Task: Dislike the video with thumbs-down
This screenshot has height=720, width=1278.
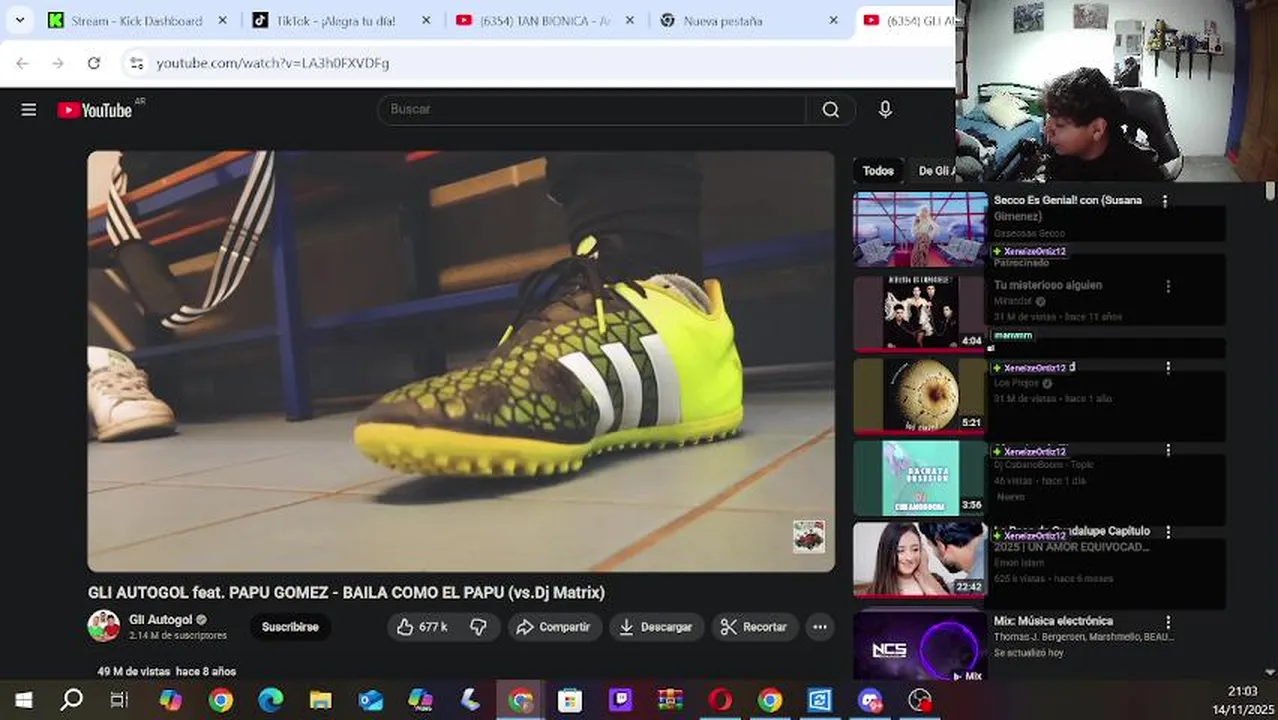Action: click(x=479, y=627)
